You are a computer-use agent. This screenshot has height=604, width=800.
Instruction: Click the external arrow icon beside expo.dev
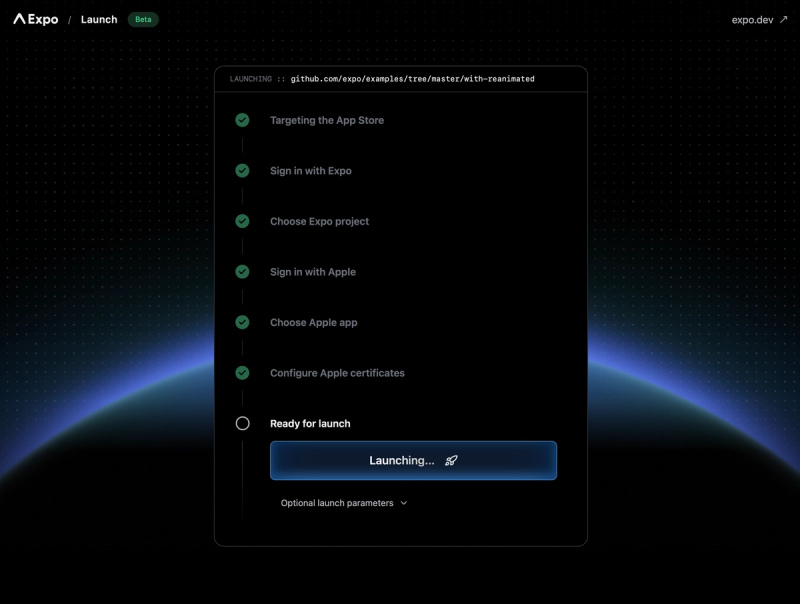[784, 19]
